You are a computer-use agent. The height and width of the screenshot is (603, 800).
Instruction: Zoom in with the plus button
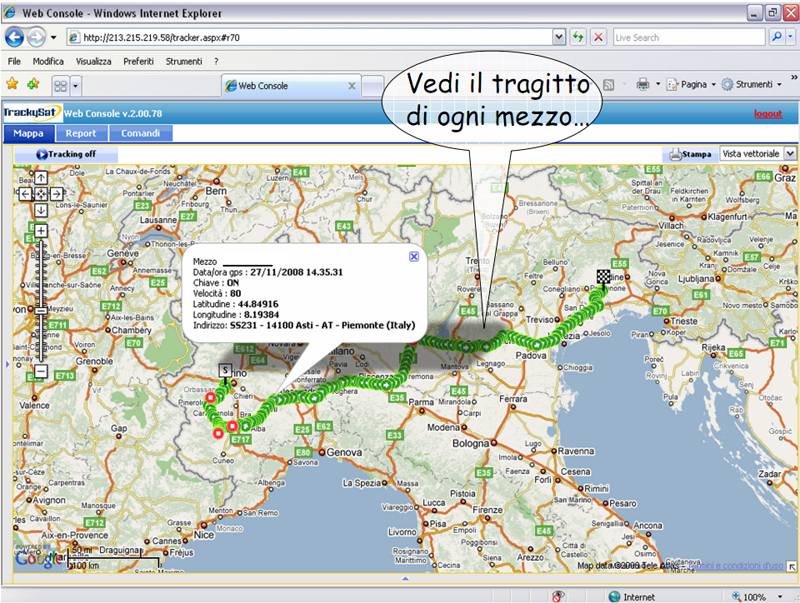[41, 231]
